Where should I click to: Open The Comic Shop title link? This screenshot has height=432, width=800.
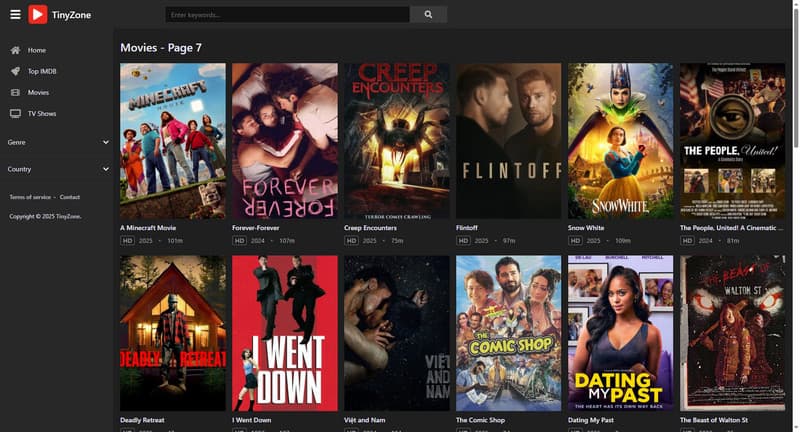pyautogui.click(x=480, y=420)
